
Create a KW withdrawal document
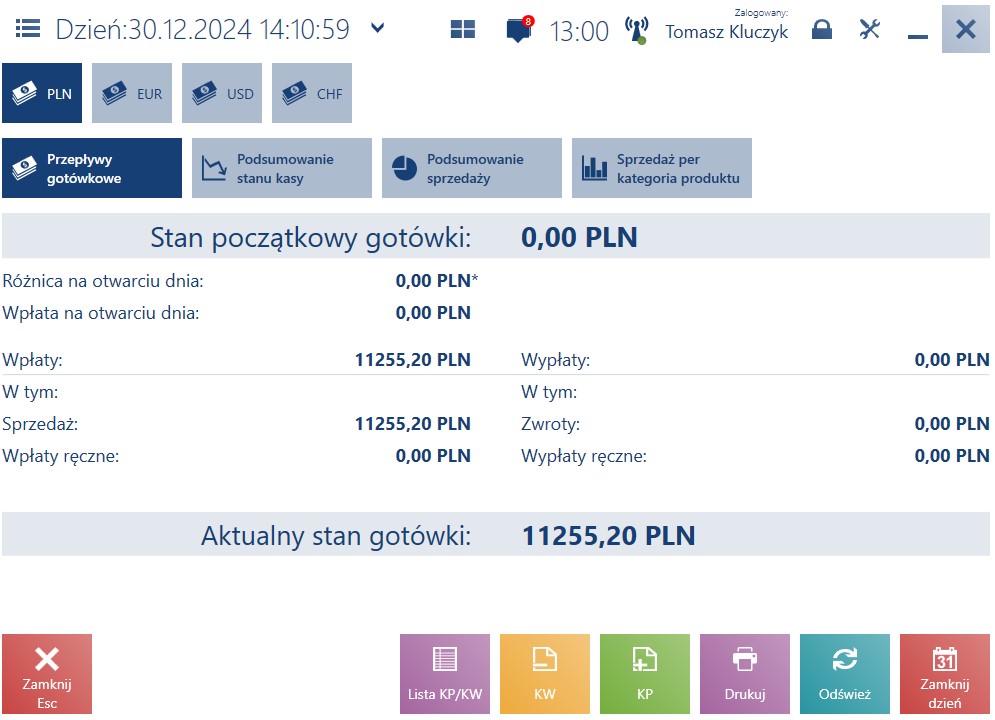[x=545, y=674]
